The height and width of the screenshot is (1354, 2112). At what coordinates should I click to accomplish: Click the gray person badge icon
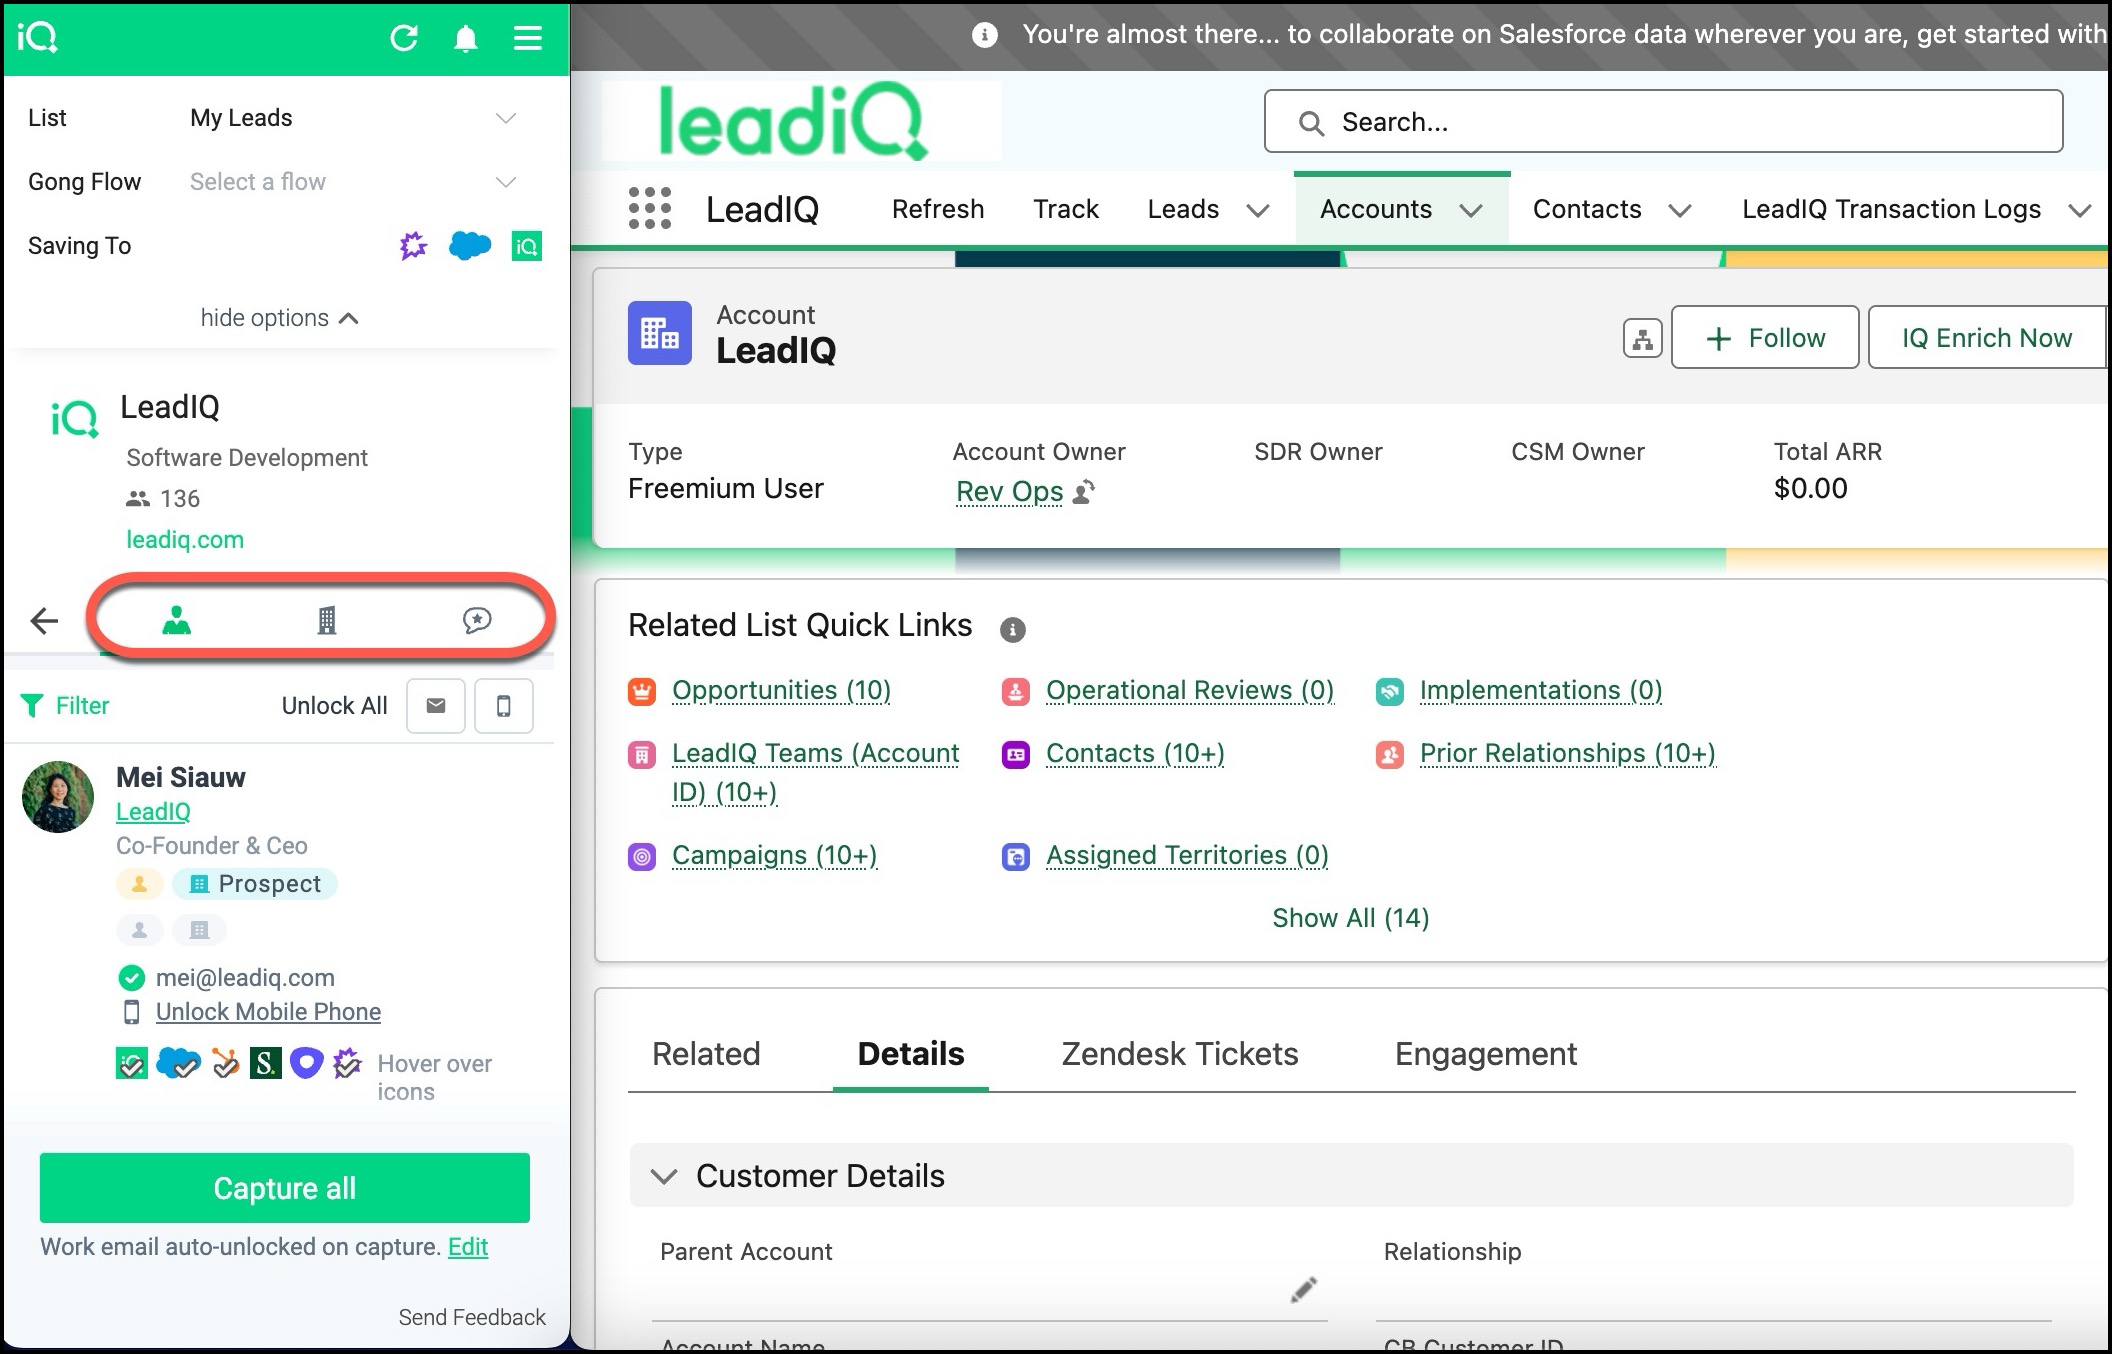(x=139, y=930)
